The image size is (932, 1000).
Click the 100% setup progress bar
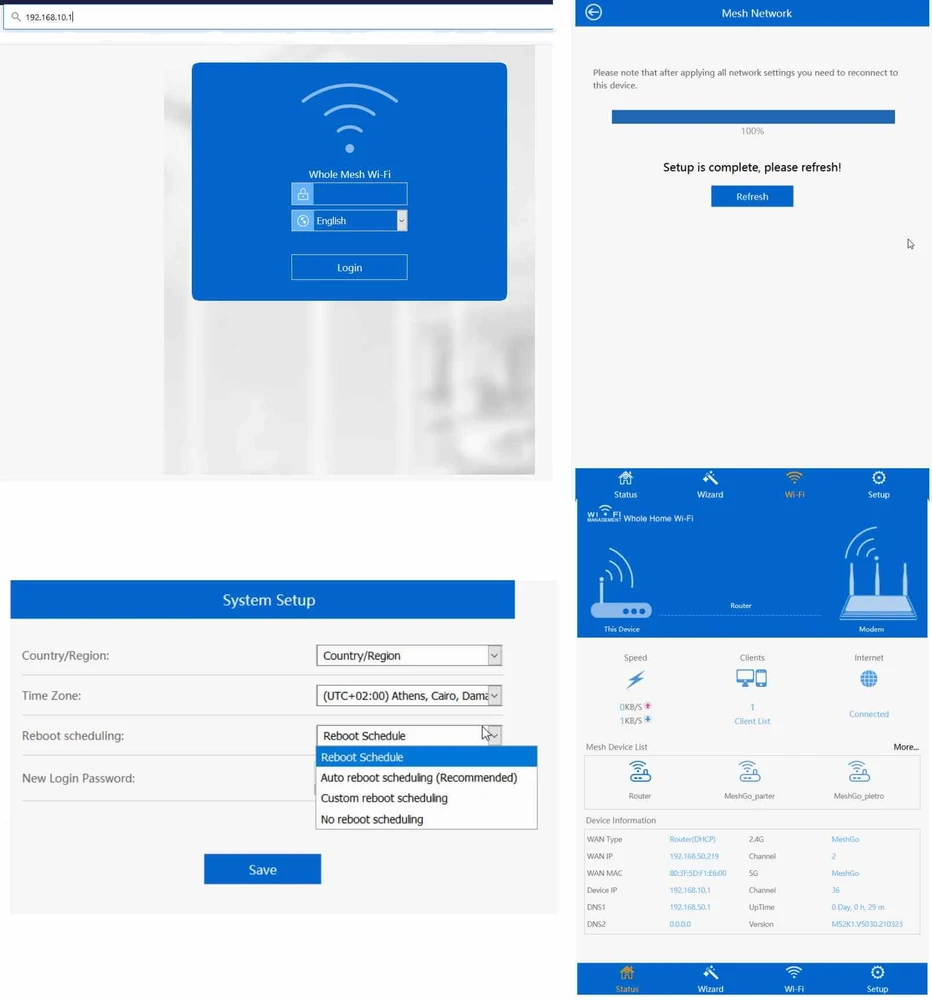[x=752, y=116]
